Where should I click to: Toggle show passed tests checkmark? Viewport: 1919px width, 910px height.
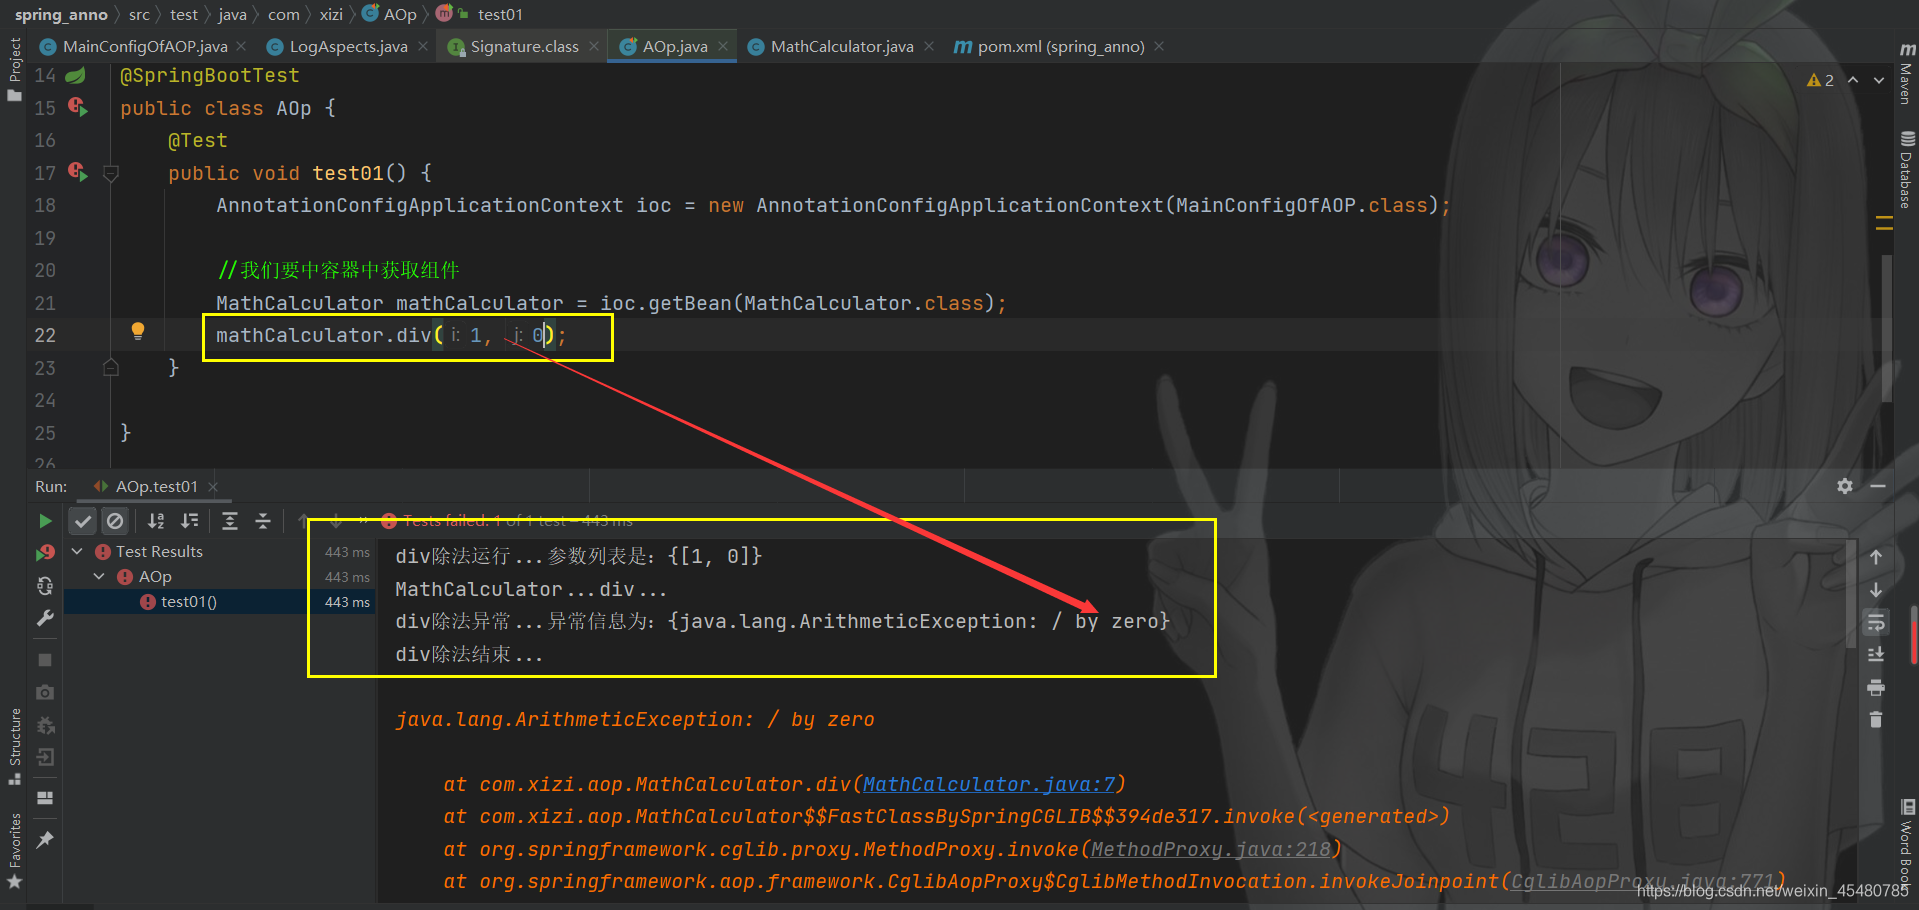[x=83, y=521]
